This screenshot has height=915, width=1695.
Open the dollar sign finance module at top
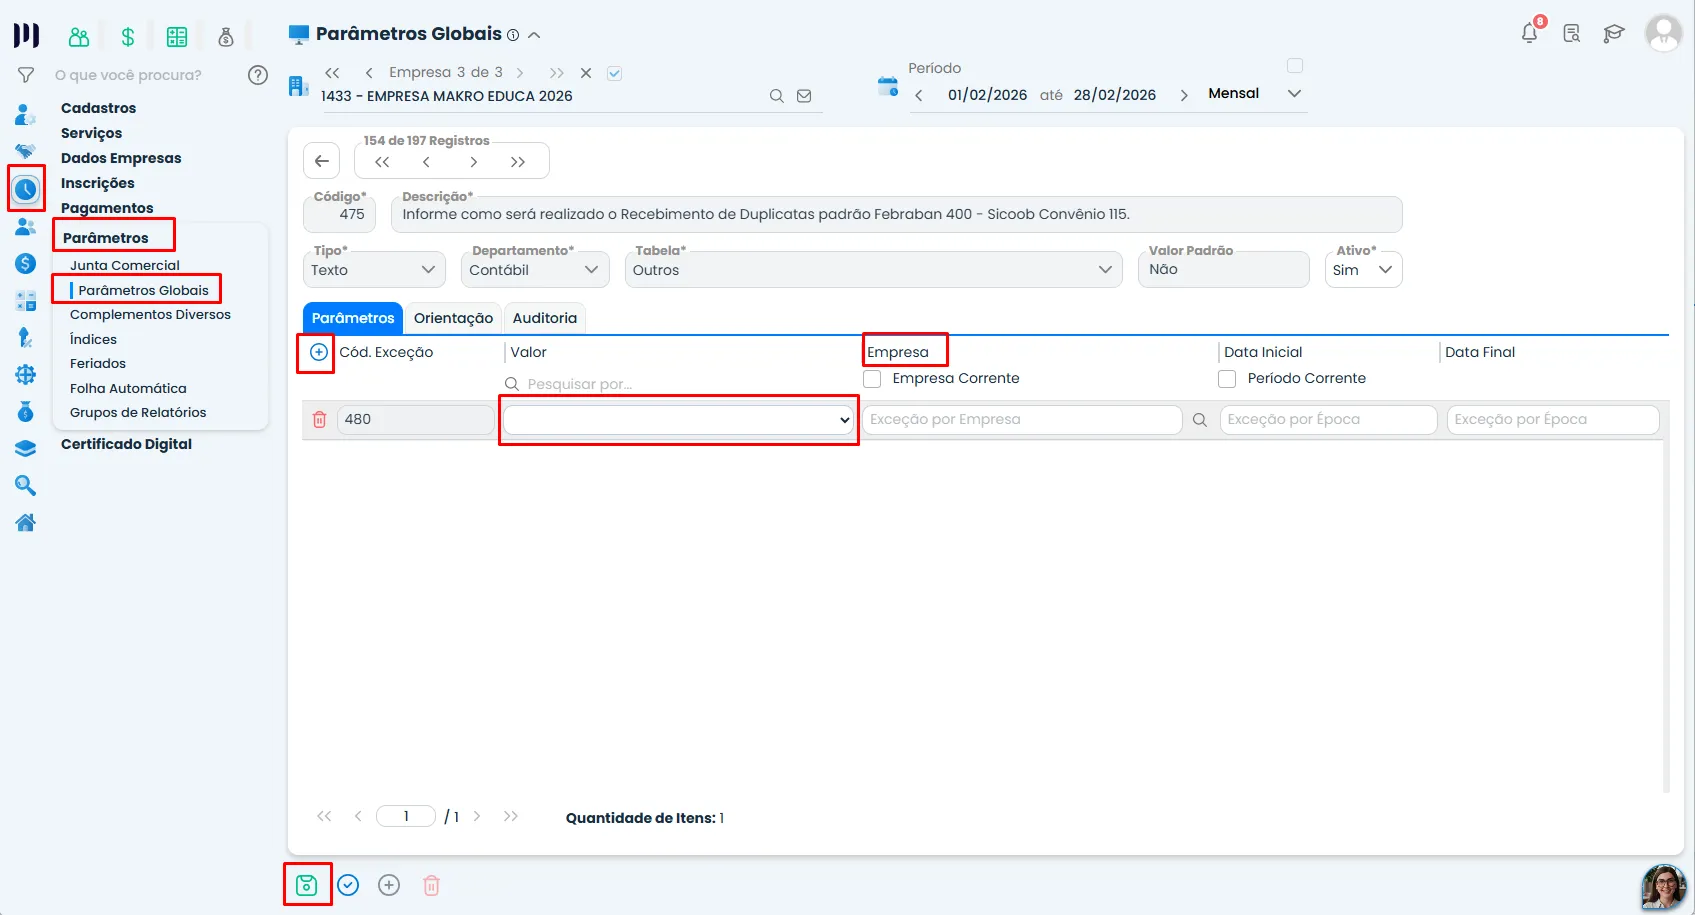tap(128, 37)
